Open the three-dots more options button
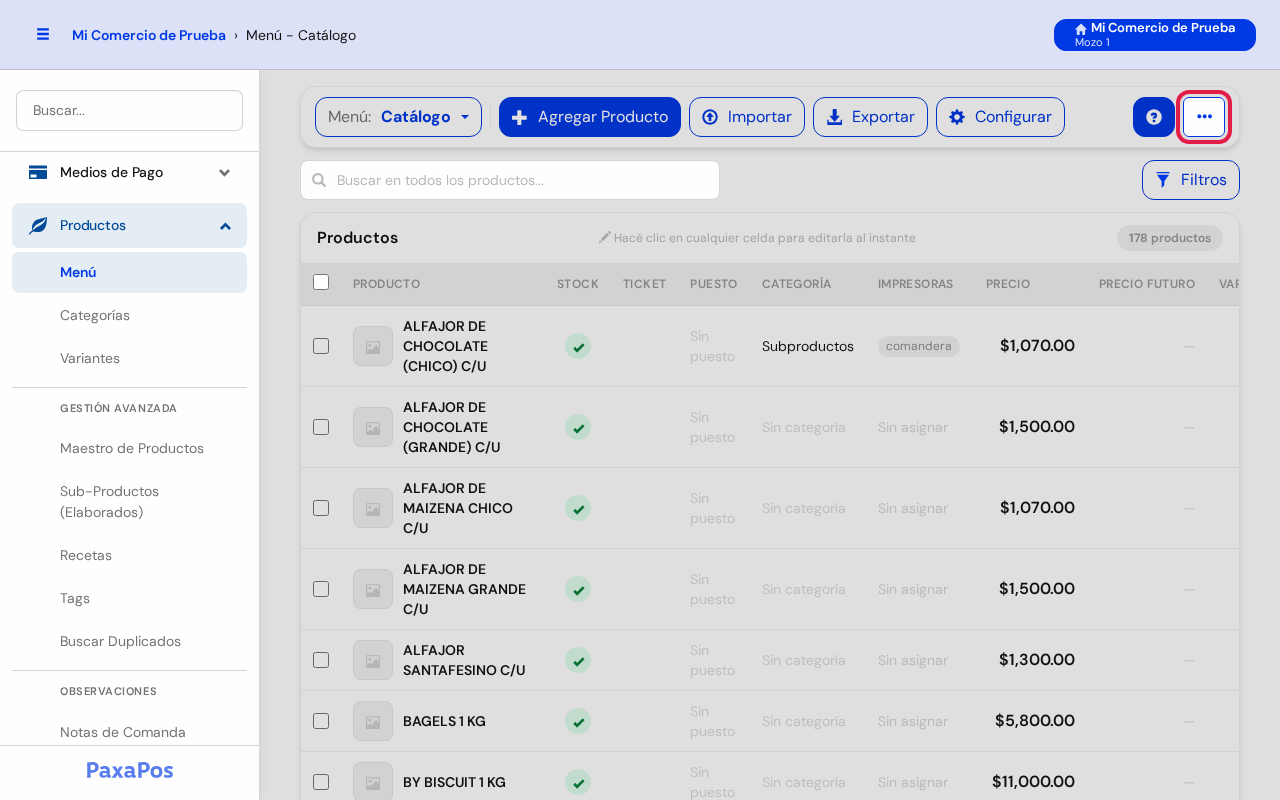1280x800 pixels. (1204, 117)
